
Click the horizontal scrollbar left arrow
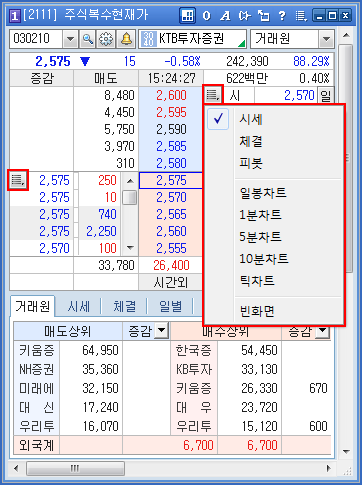point(16,469)
